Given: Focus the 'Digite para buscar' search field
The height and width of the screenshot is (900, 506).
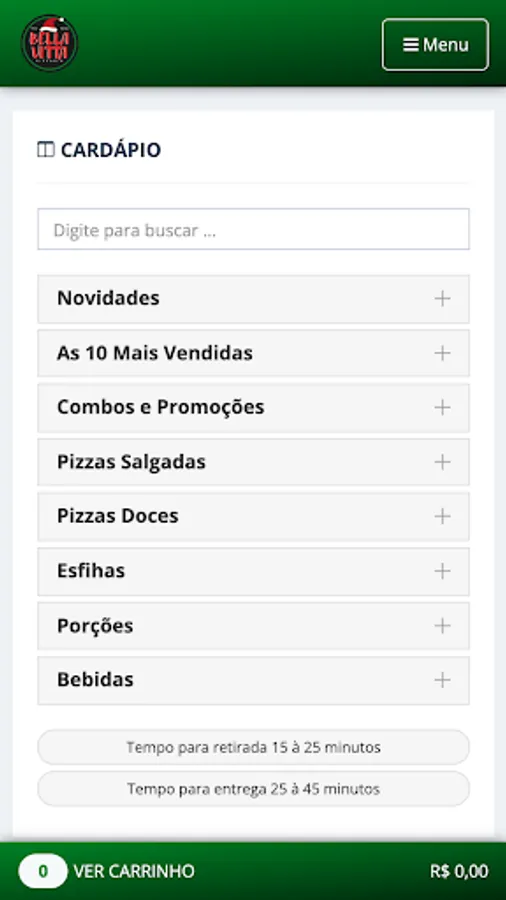Looking at the screenshot, I should pyautogui.click(x=254, y=230).
